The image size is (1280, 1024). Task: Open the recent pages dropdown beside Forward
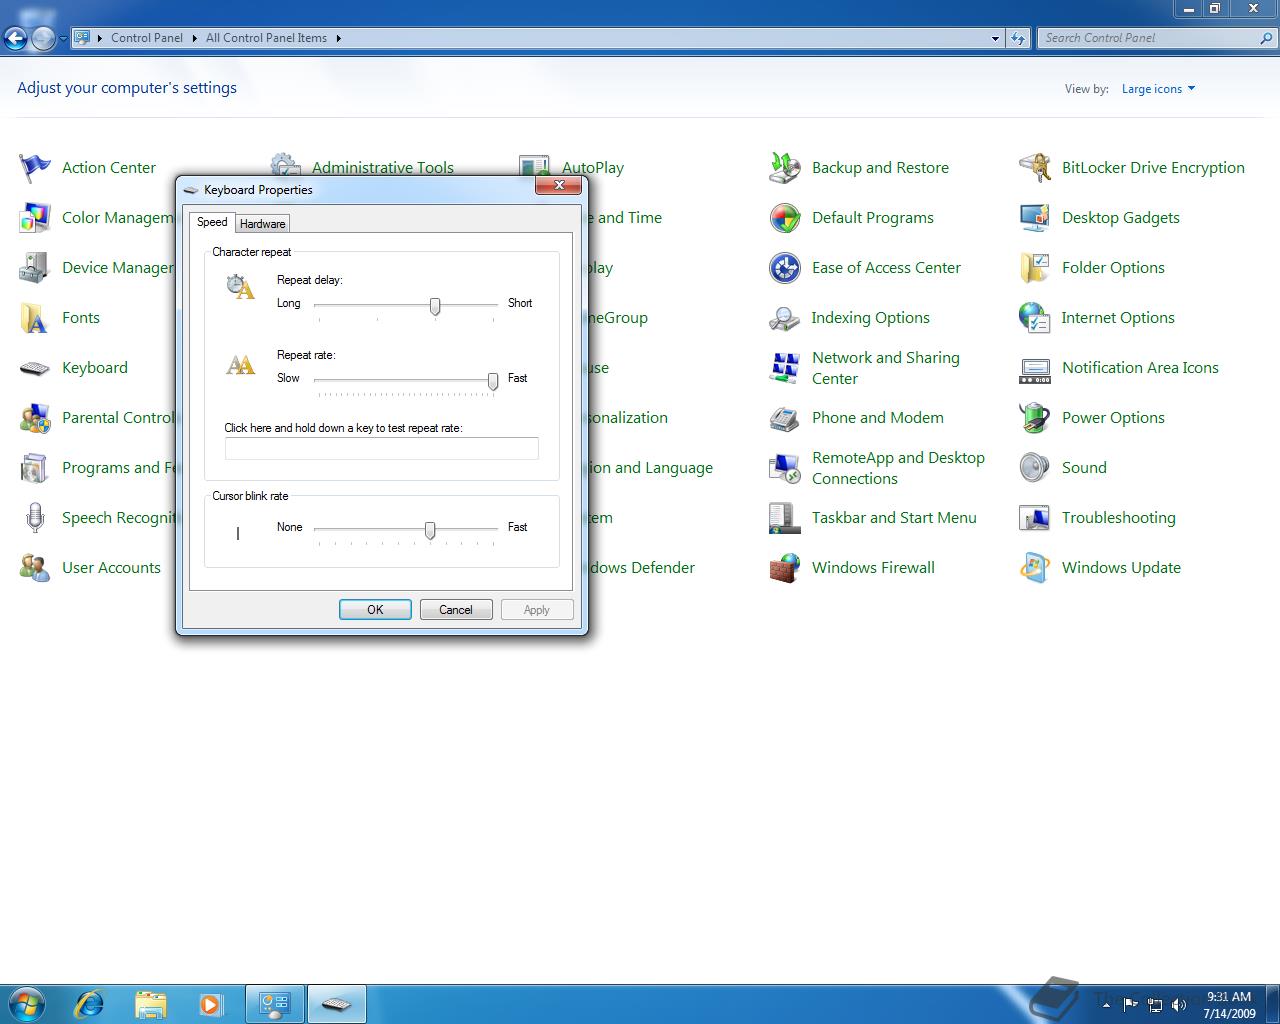[x=63, y=39]
